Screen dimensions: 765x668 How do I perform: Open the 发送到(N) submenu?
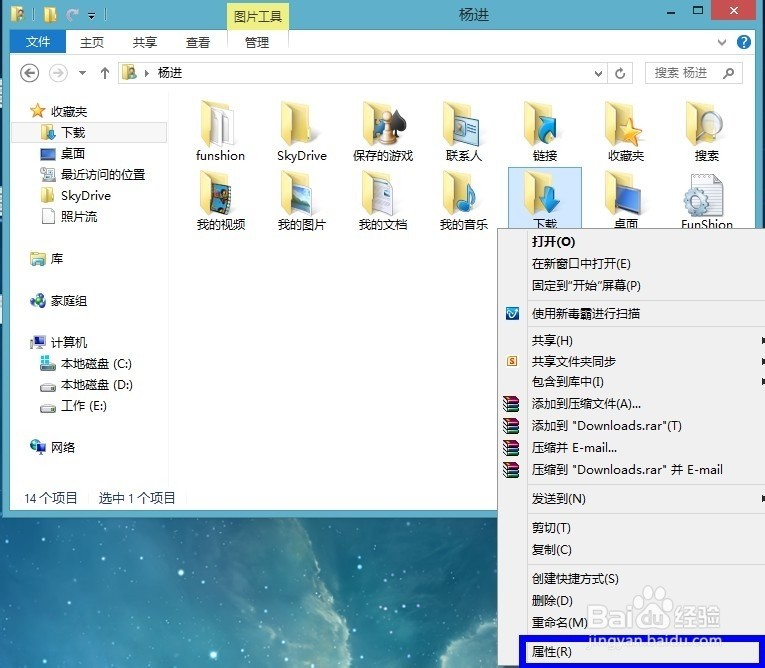(x=559, y=499)
